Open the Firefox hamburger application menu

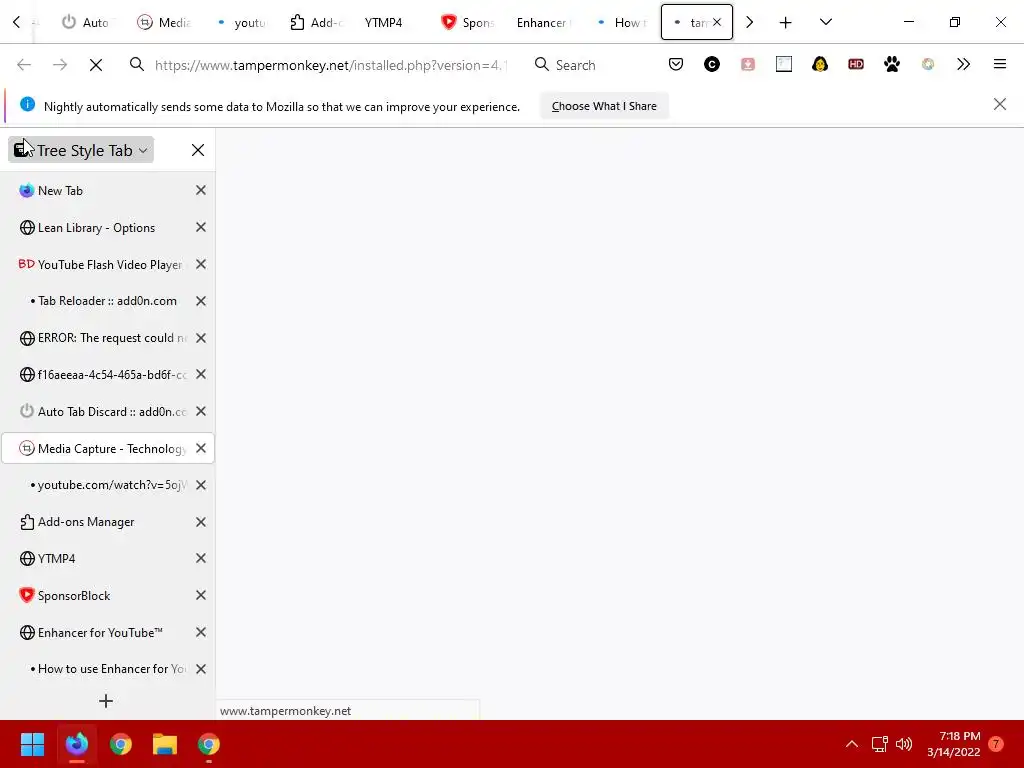(x=999, y=64)
